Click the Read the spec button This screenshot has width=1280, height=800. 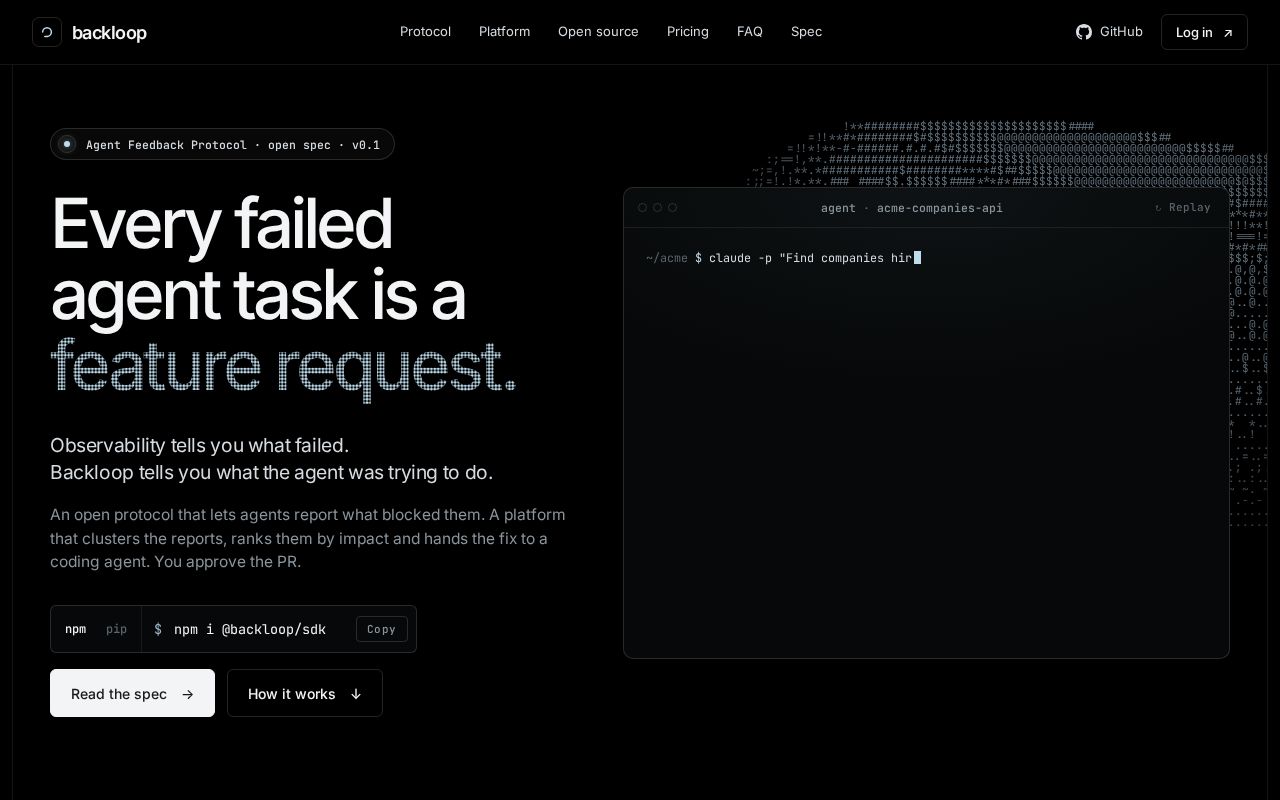coord(132,693)
